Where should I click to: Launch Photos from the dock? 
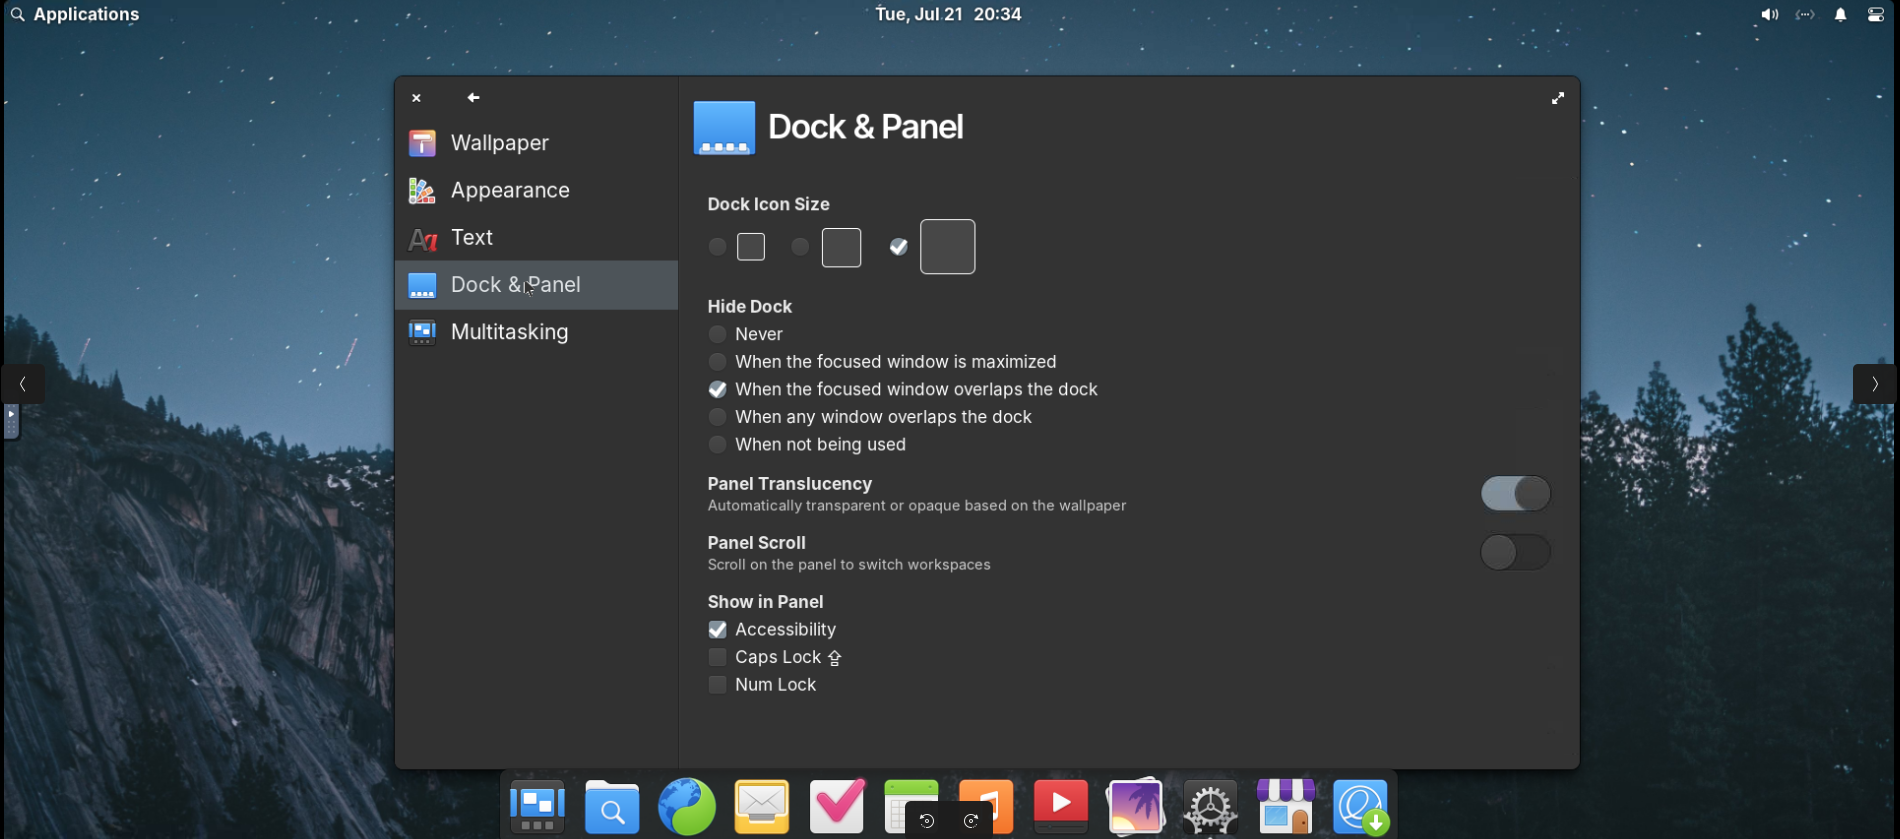click(x=1136, y=807)
